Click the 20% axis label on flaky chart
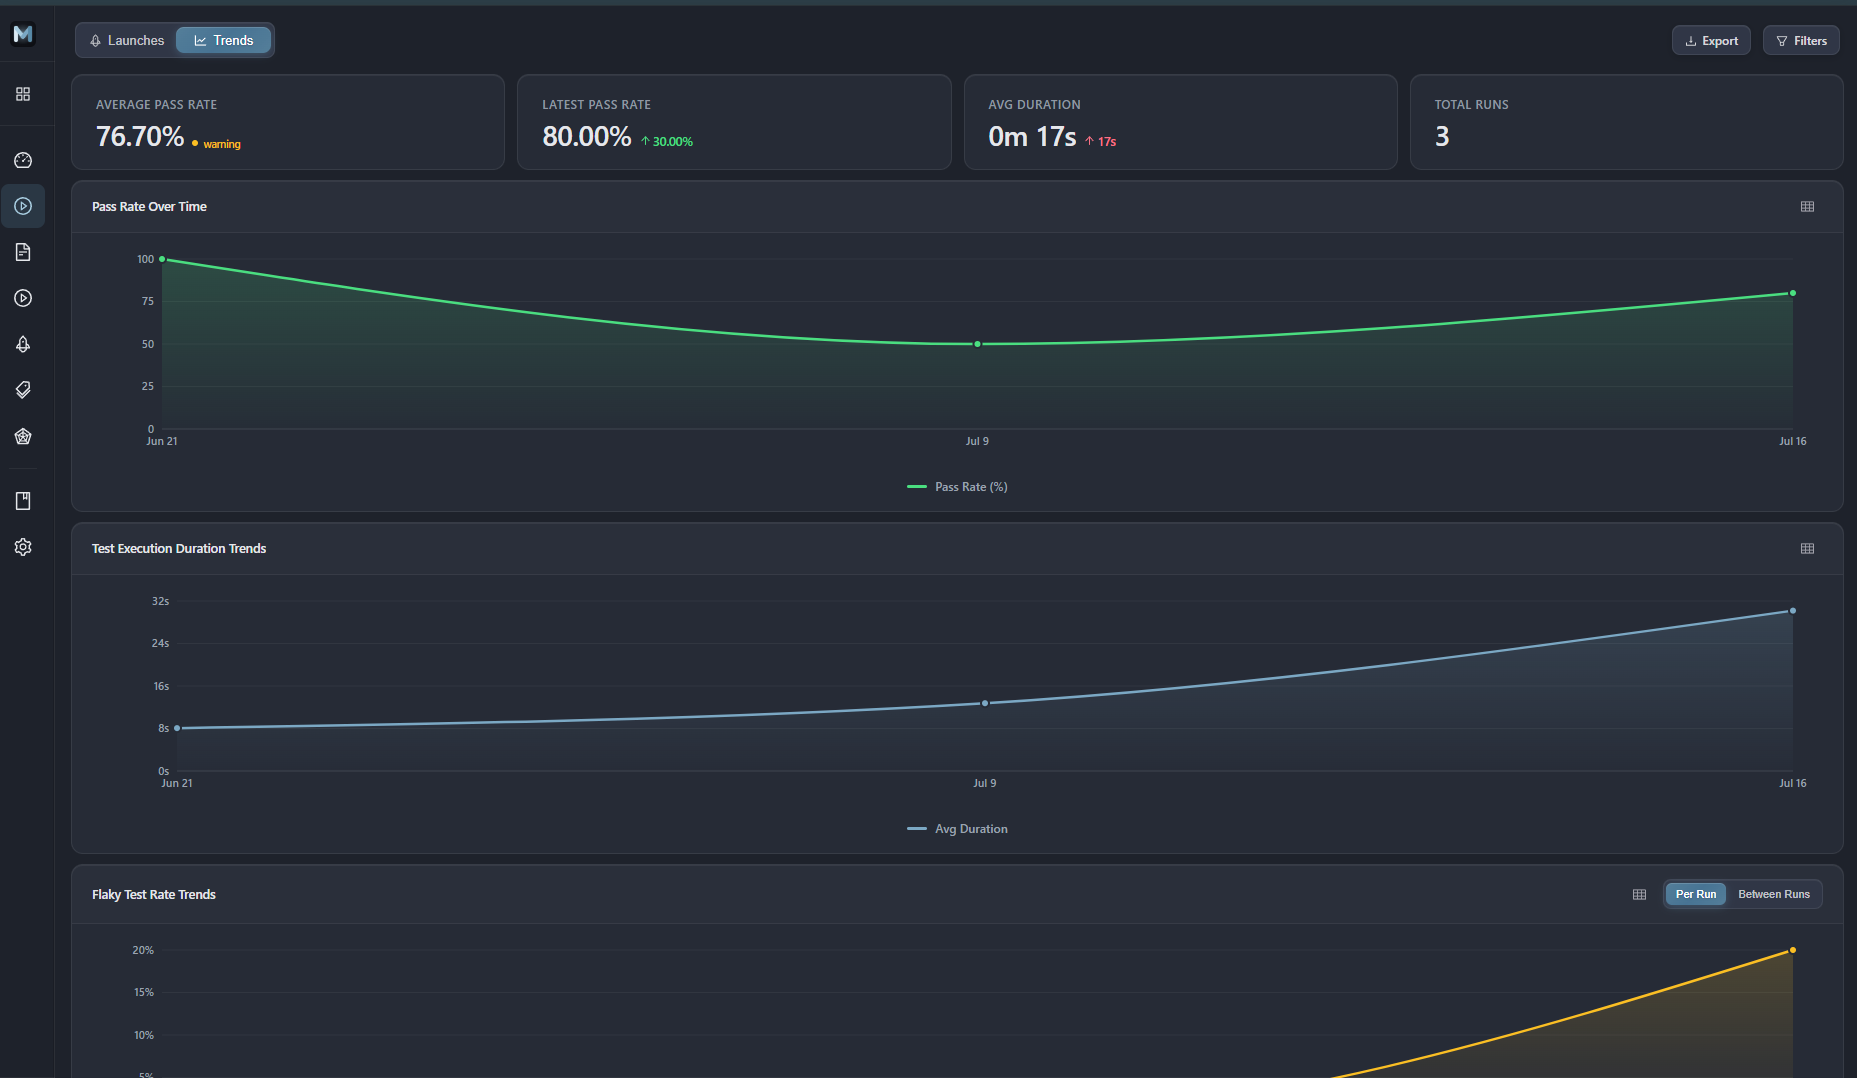1857x1078 pixels. 143,950
